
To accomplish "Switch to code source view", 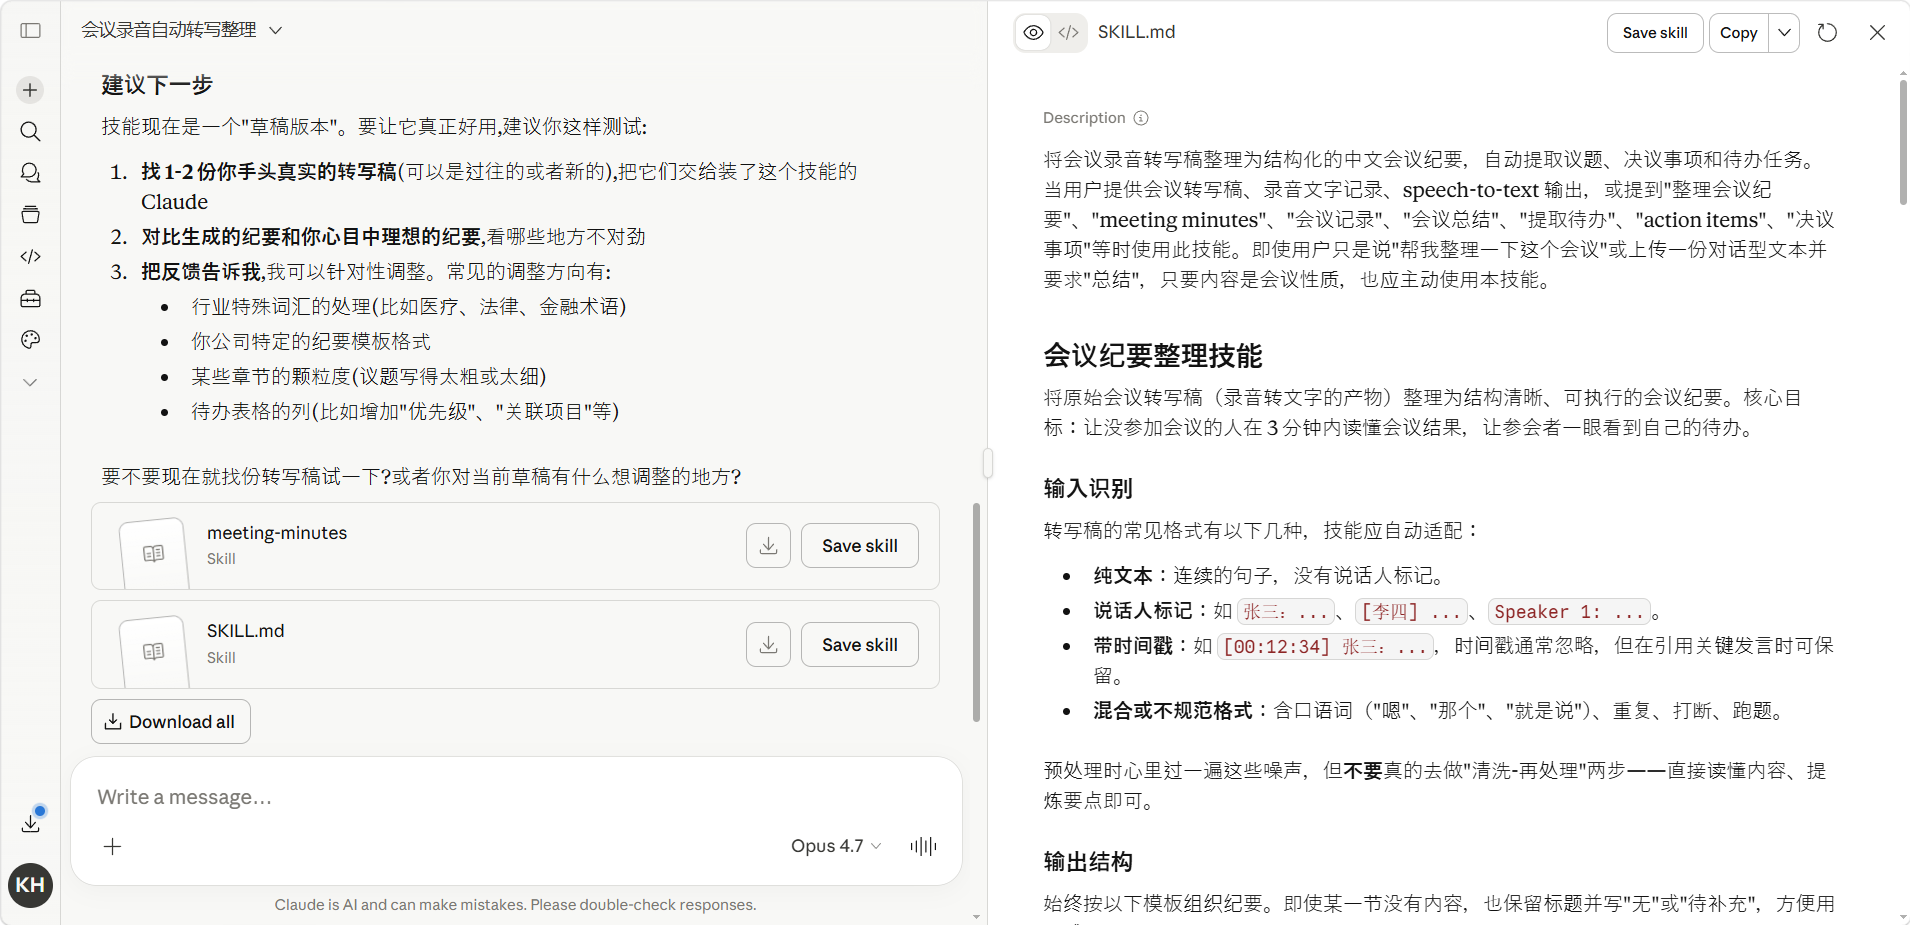I will (x=1069, y=32).
